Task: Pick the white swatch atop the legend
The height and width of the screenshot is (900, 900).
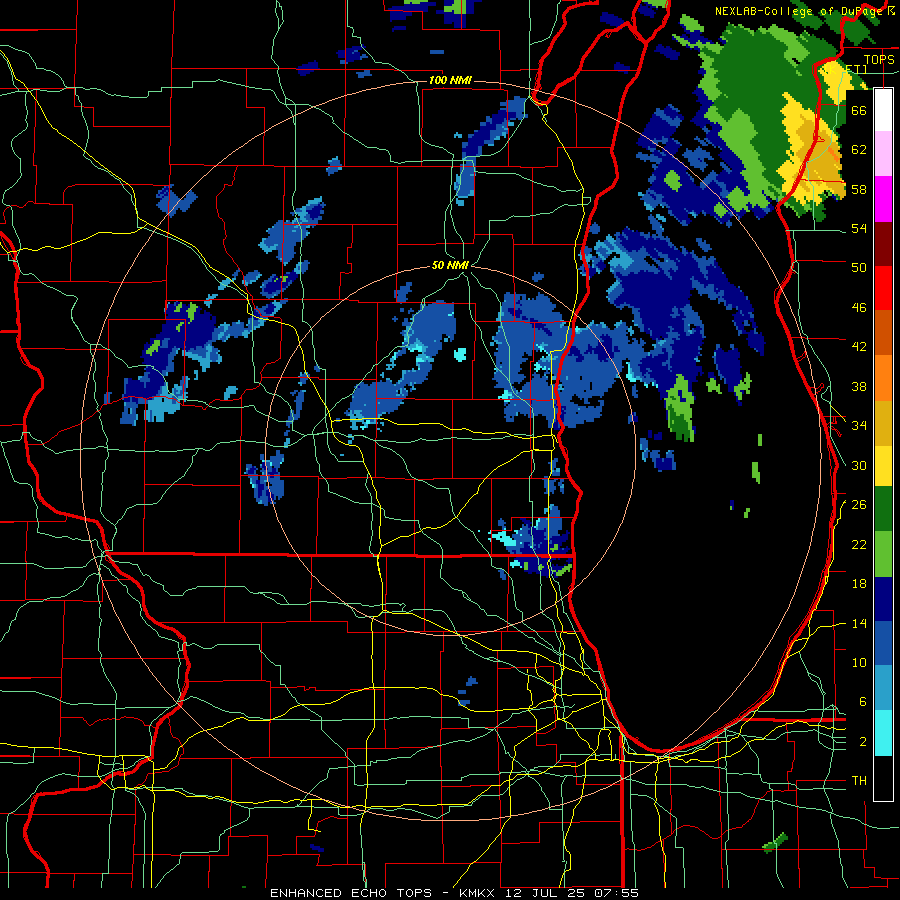Action: coord(883,110)
